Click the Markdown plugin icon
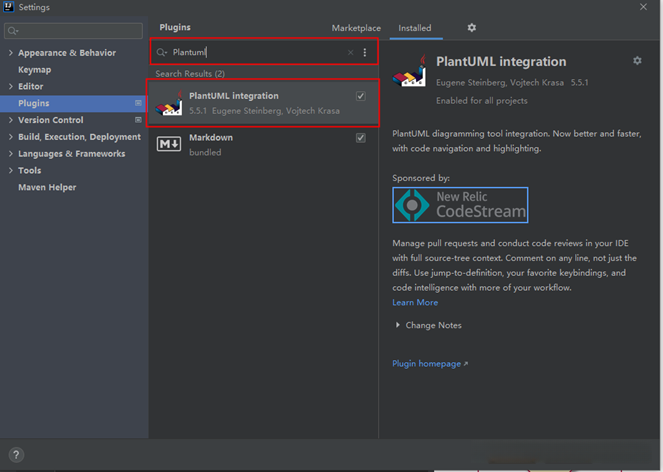The height and width of the screenshot is (472, 663). [x=170, y=145]
